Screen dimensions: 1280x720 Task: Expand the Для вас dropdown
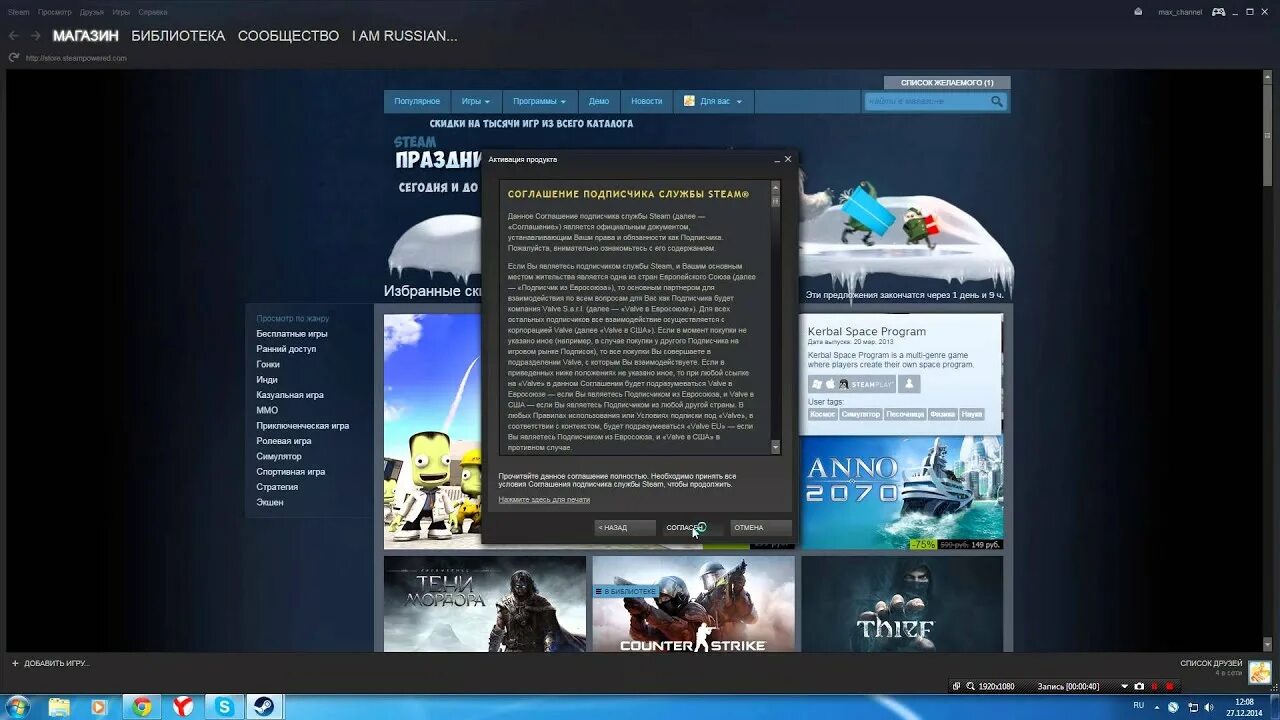click(714, 101)
